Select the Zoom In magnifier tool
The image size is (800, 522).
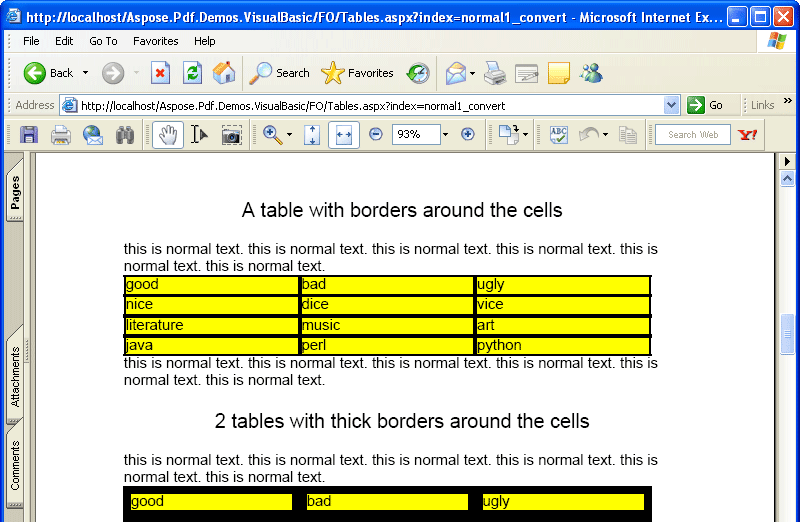[x=272, y=135]
